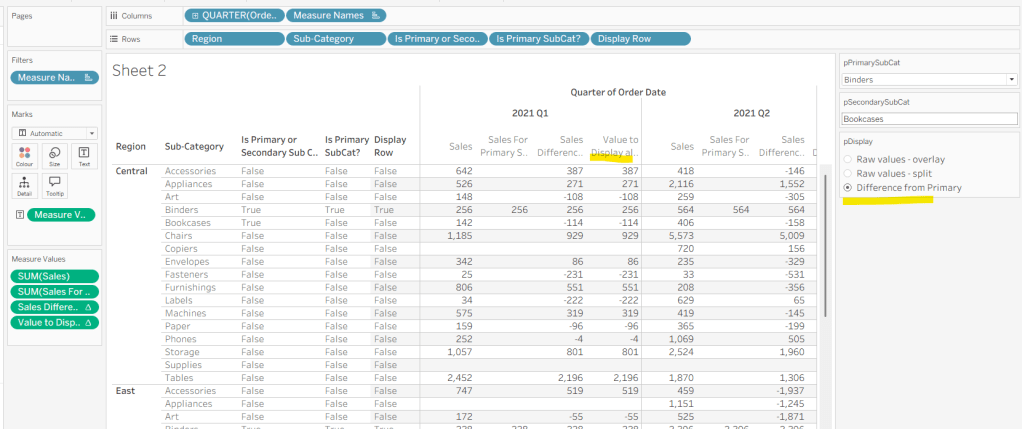
Task: Click the Columns shelf icon
Action: (114, 16)
